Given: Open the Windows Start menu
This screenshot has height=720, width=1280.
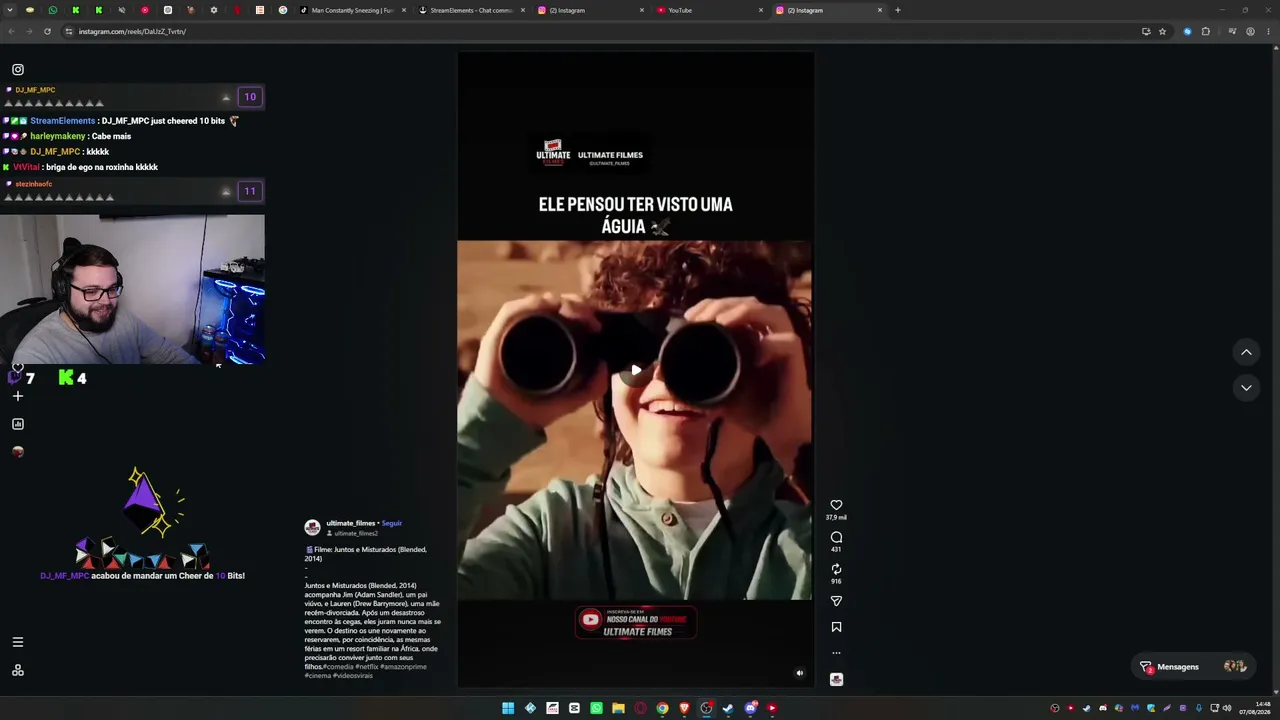Looking at the screenshot, I should tap(508, 708).
